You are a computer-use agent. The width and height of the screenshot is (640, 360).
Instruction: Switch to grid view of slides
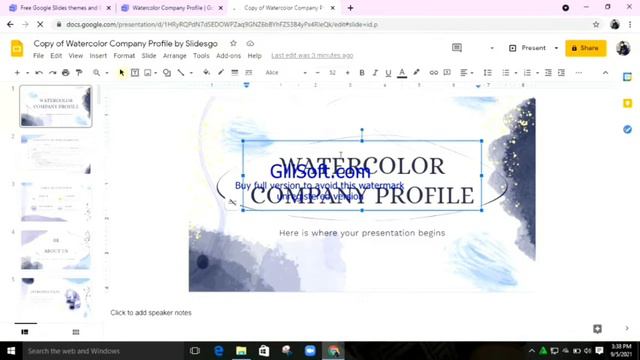coord(76,332)
